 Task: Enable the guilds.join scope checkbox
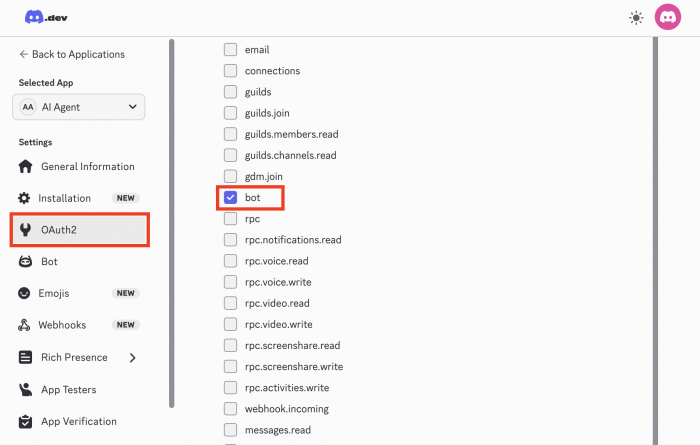pyautogui.click(x=230, y=113)
